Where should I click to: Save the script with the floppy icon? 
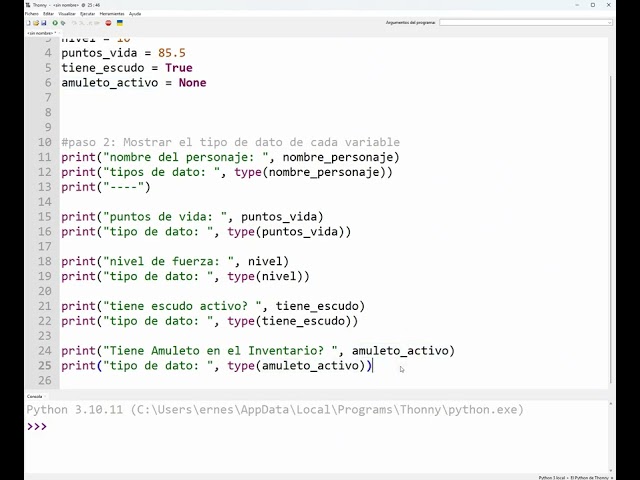click(x=43, y=23)
